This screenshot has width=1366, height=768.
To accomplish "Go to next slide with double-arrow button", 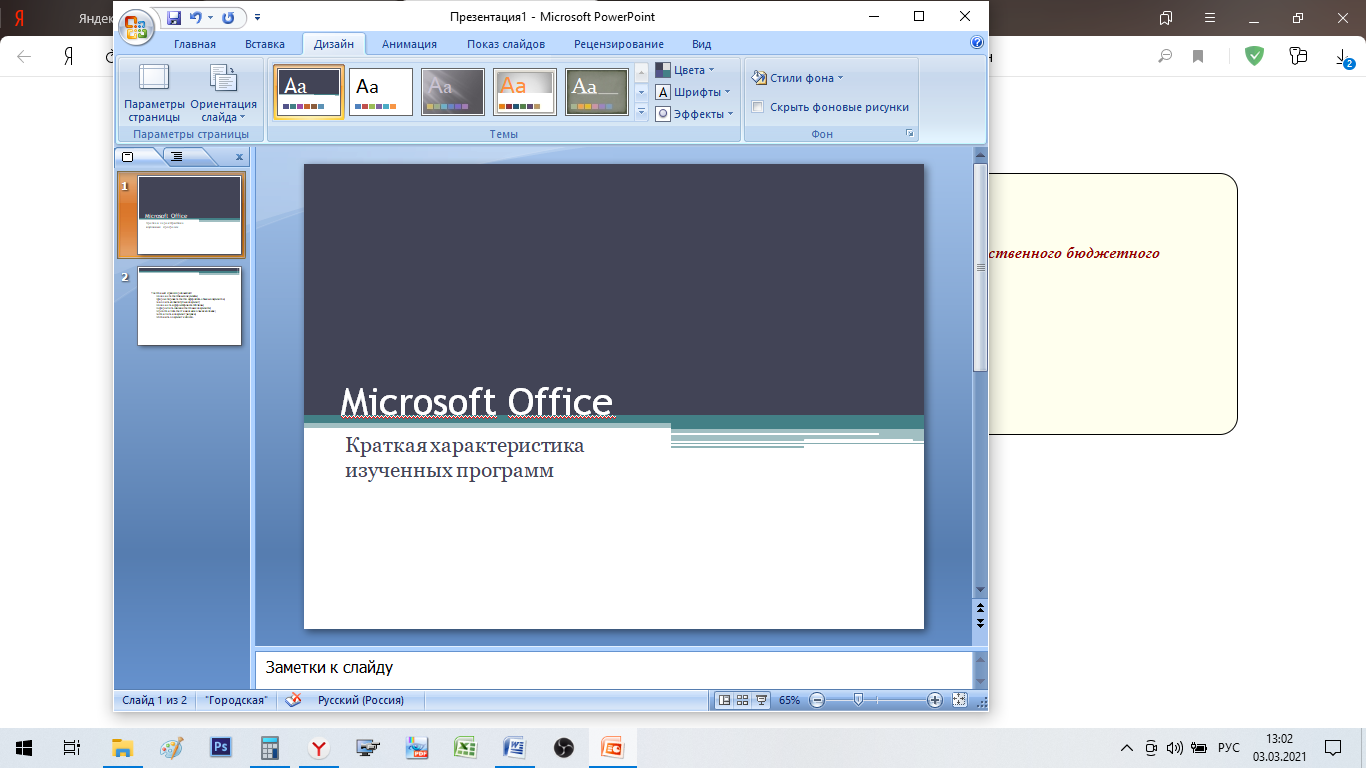I will click(980, 623).
